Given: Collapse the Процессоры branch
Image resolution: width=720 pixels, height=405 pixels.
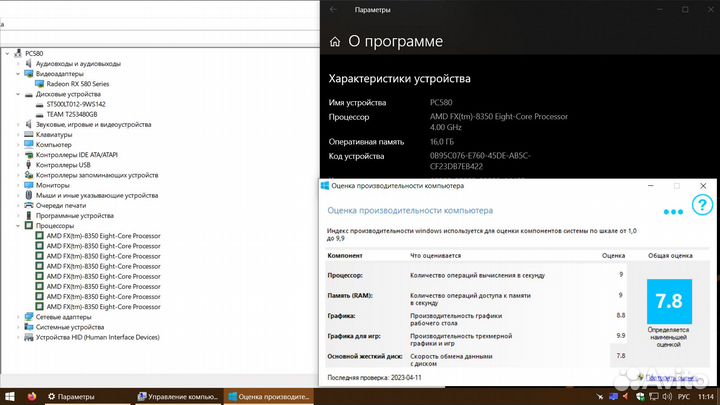Looking at the screenshot, I should tap(18, 225).
